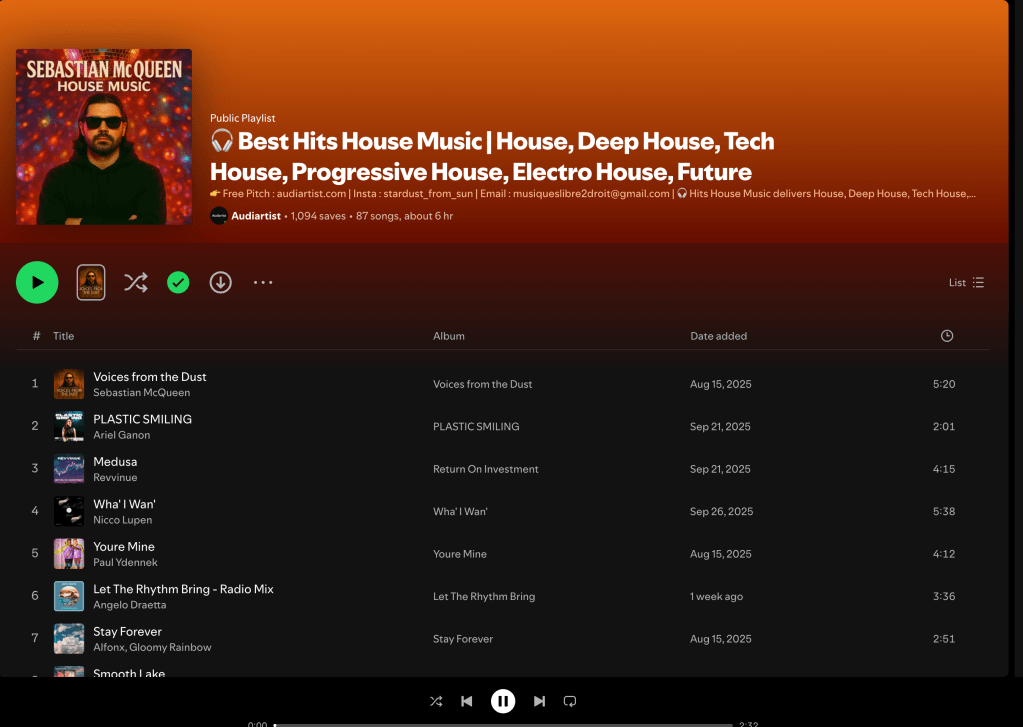Click the 5:20 duration of track 1
Screen dimensions: 1023x727
[x=943, y=384]
